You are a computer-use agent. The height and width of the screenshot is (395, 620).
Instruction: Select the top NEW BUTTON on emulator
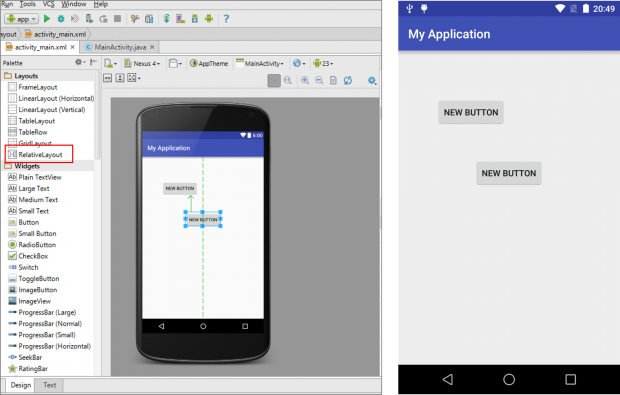tap(471, 112)
